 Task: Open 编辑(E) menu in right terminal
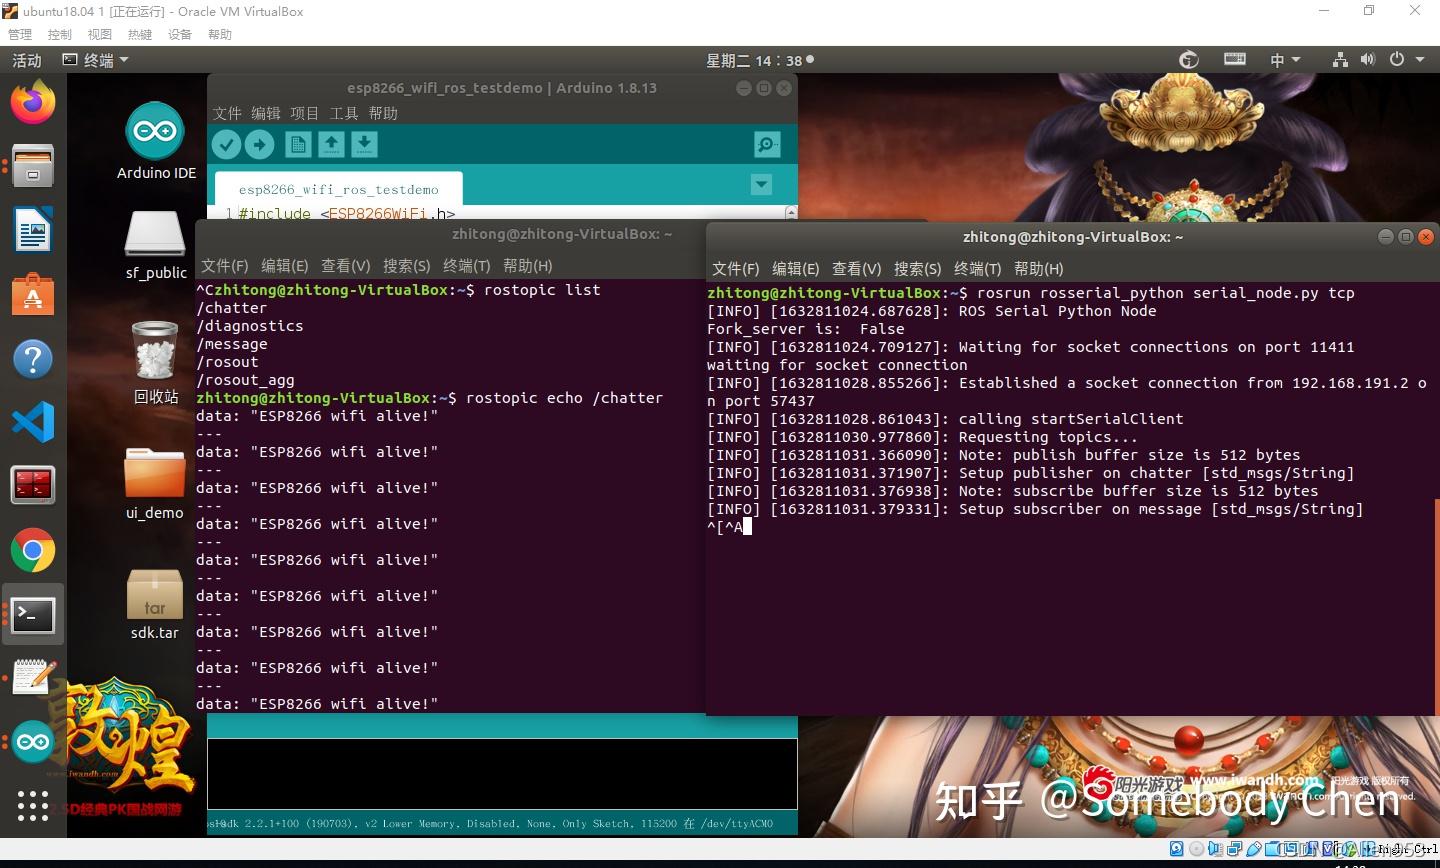point(795,269)
